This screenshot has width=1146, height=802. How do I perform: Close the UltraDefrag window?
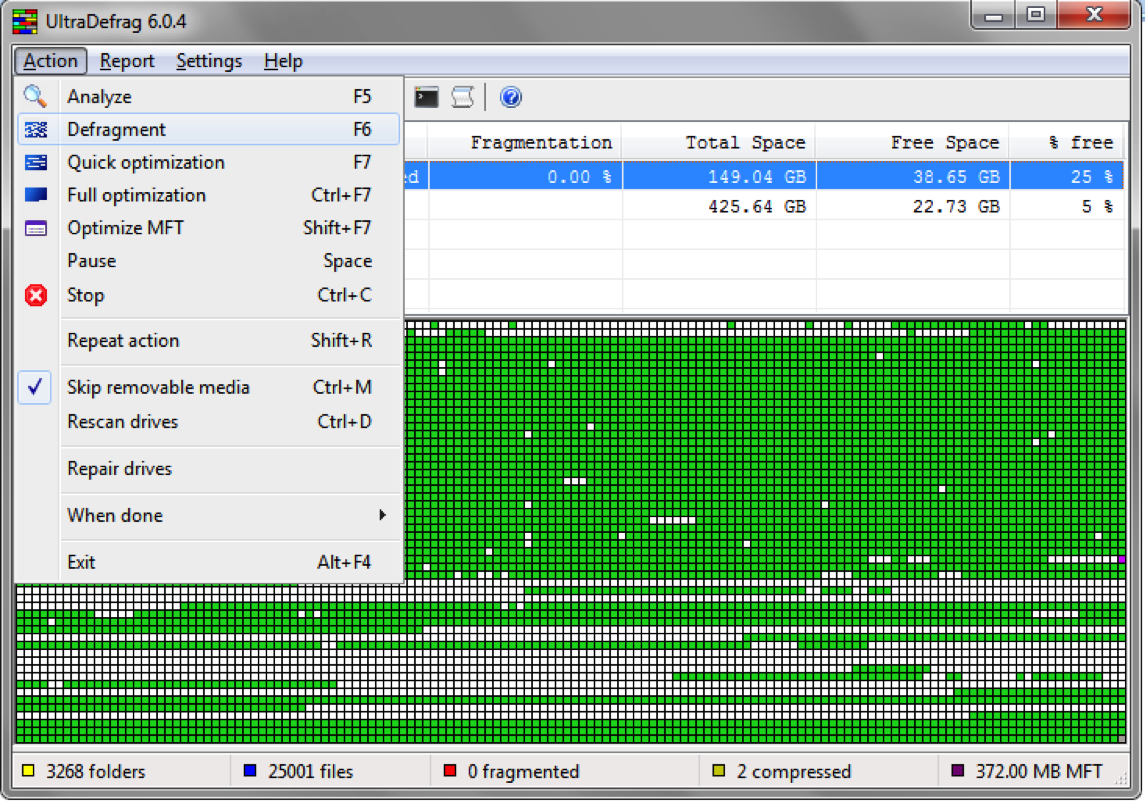[1094, 15]
